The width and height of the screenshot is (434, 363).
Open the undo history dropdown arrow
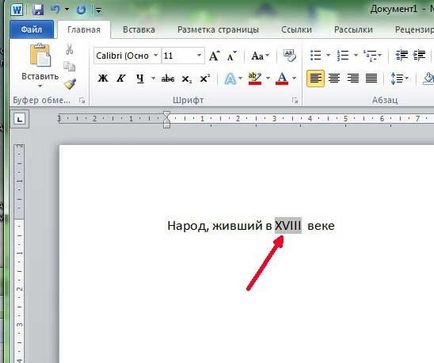[x=67, y=10]
